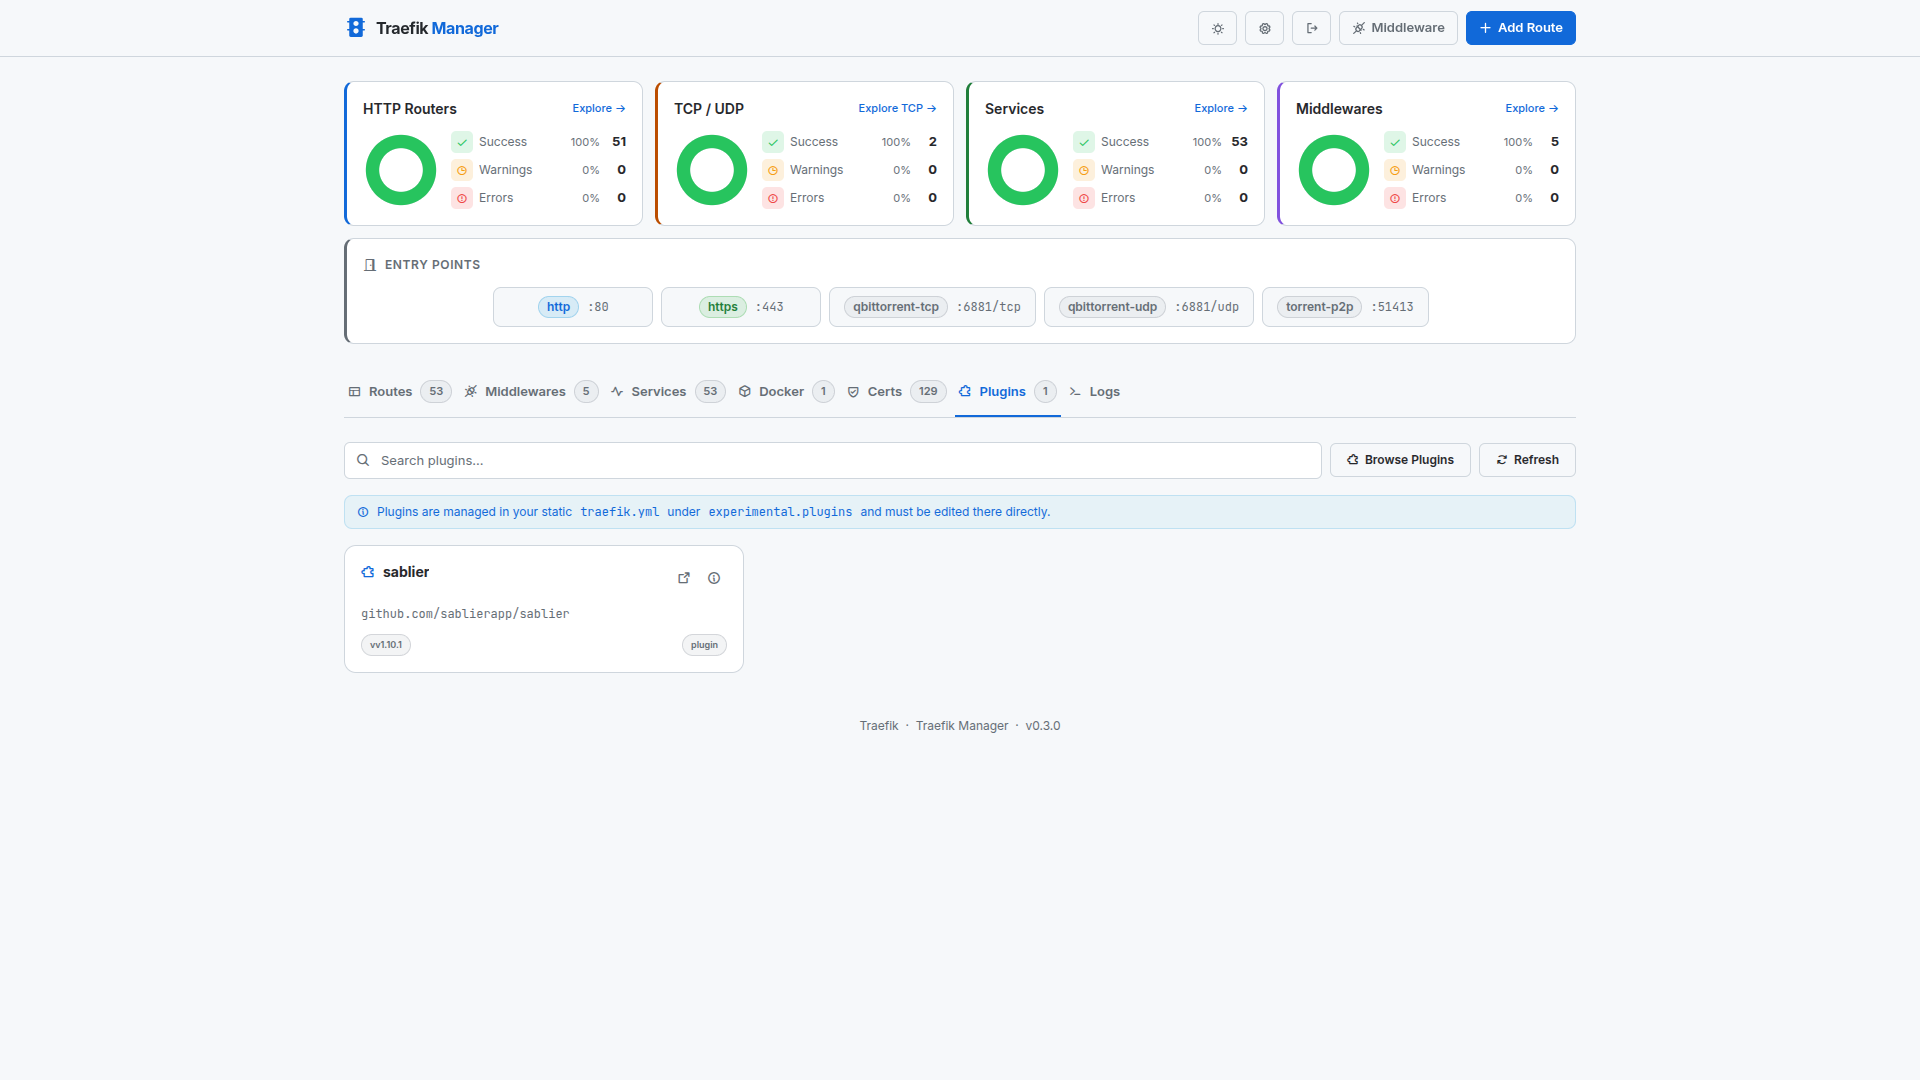Click the info icon in the traefik.yml notice banner

pyautogui.click(x=362, y=512)
